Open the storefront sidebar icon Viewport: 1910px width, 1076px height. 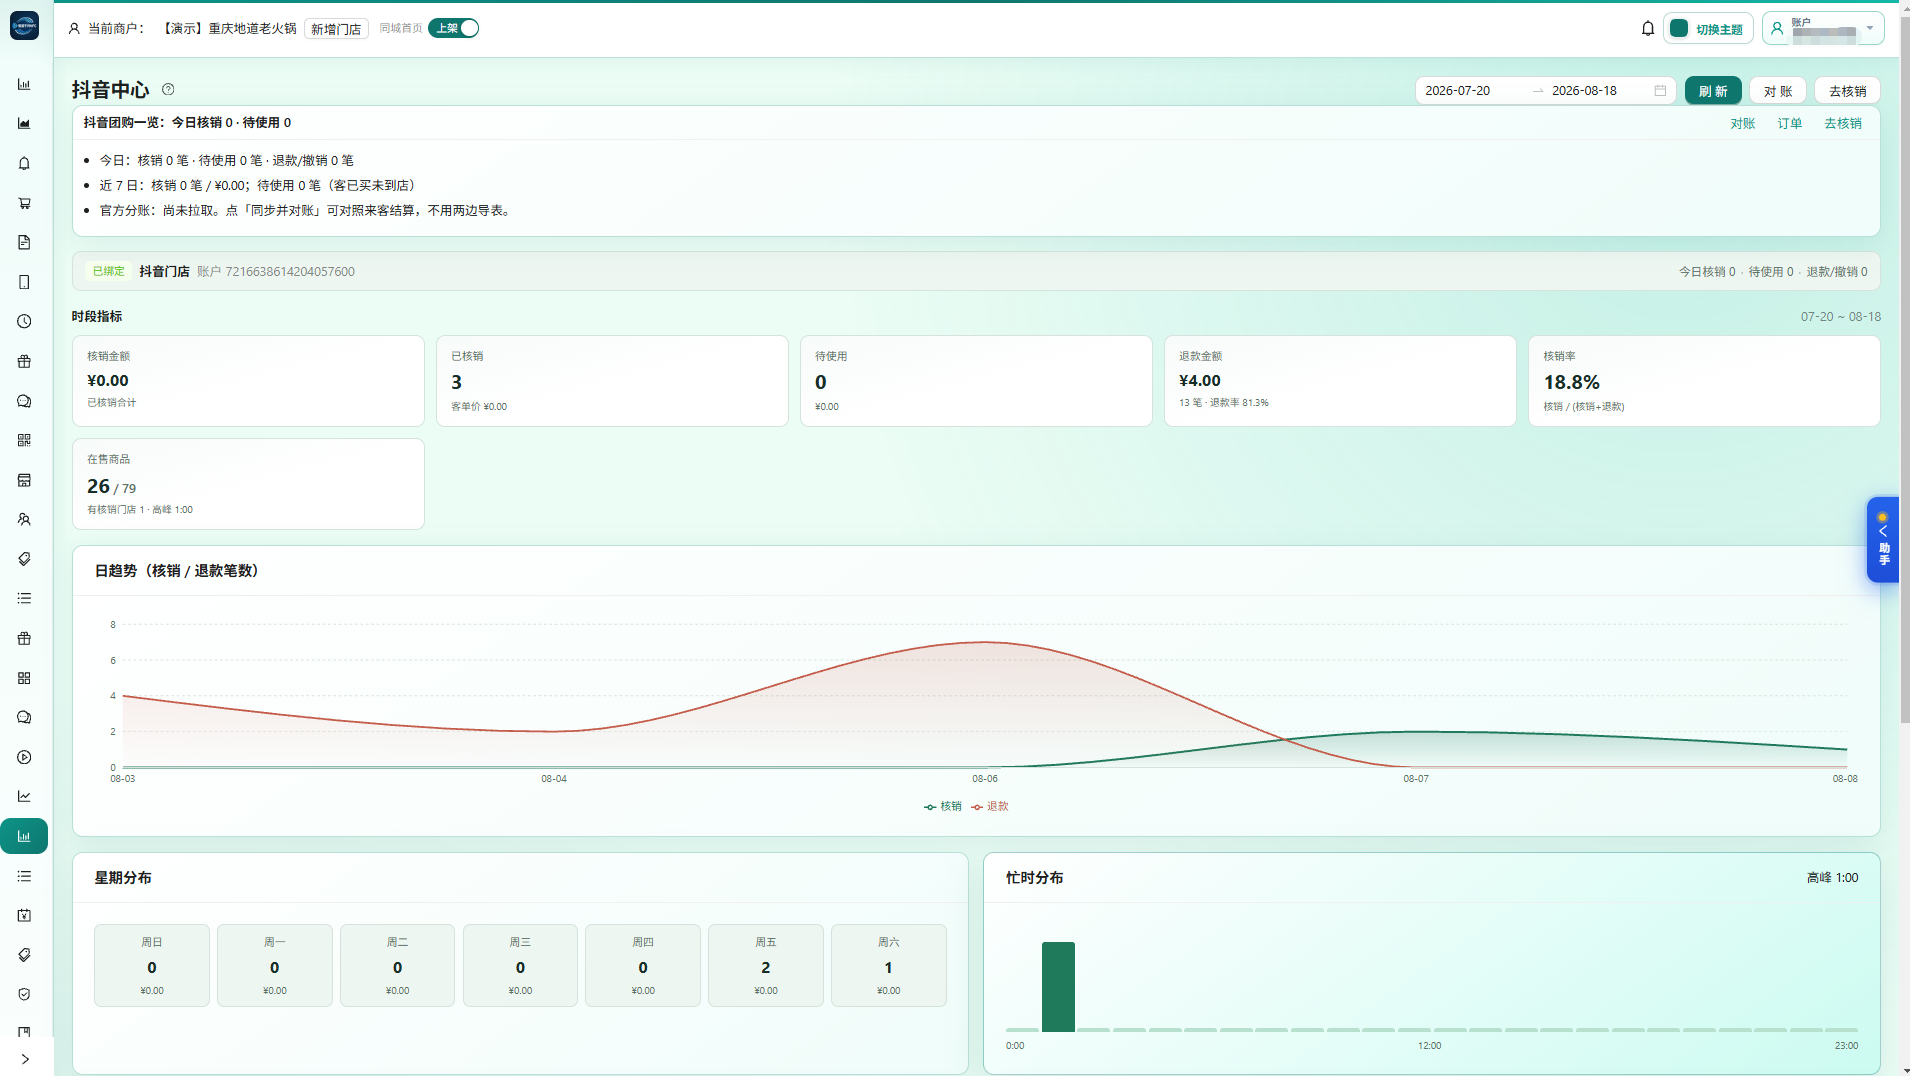pos(24,480)
